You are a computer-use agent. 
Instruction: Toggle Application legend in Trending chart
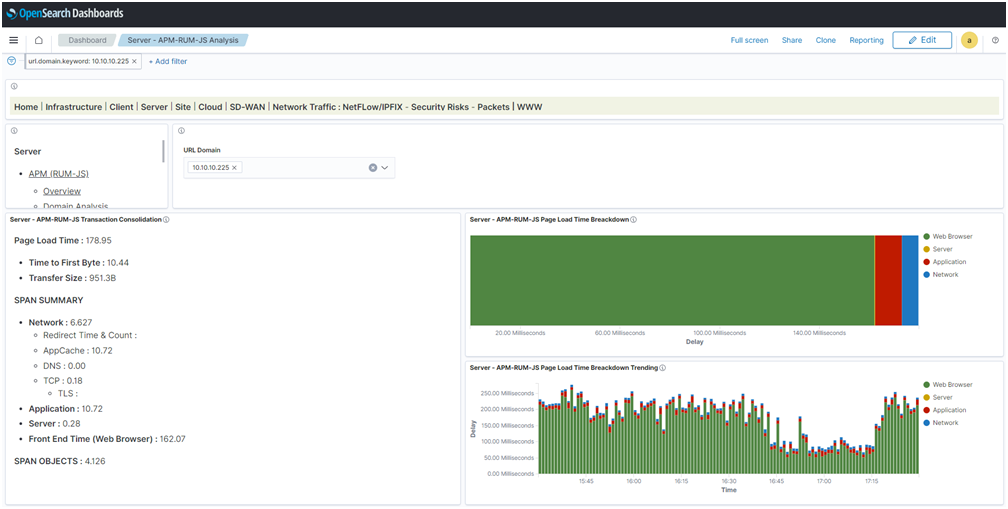(x=944, y=410)
